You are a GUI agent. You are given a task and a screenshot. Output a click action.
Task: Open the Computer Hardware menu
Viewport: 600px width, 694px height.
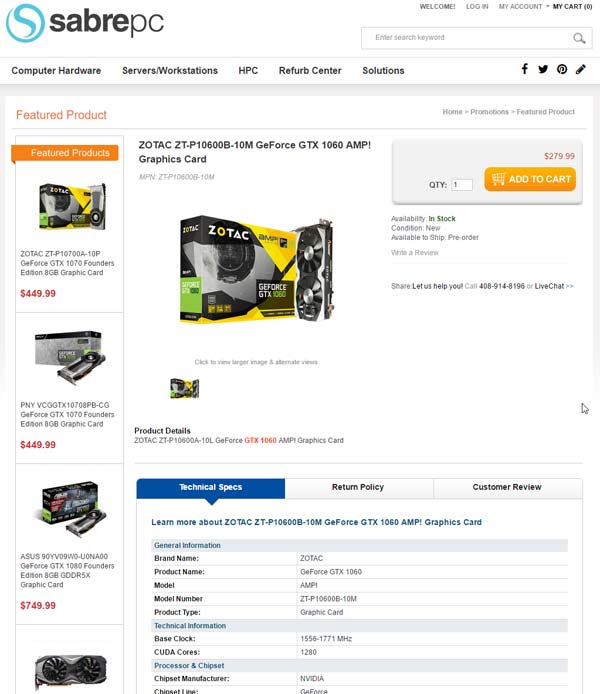(56, 71)
